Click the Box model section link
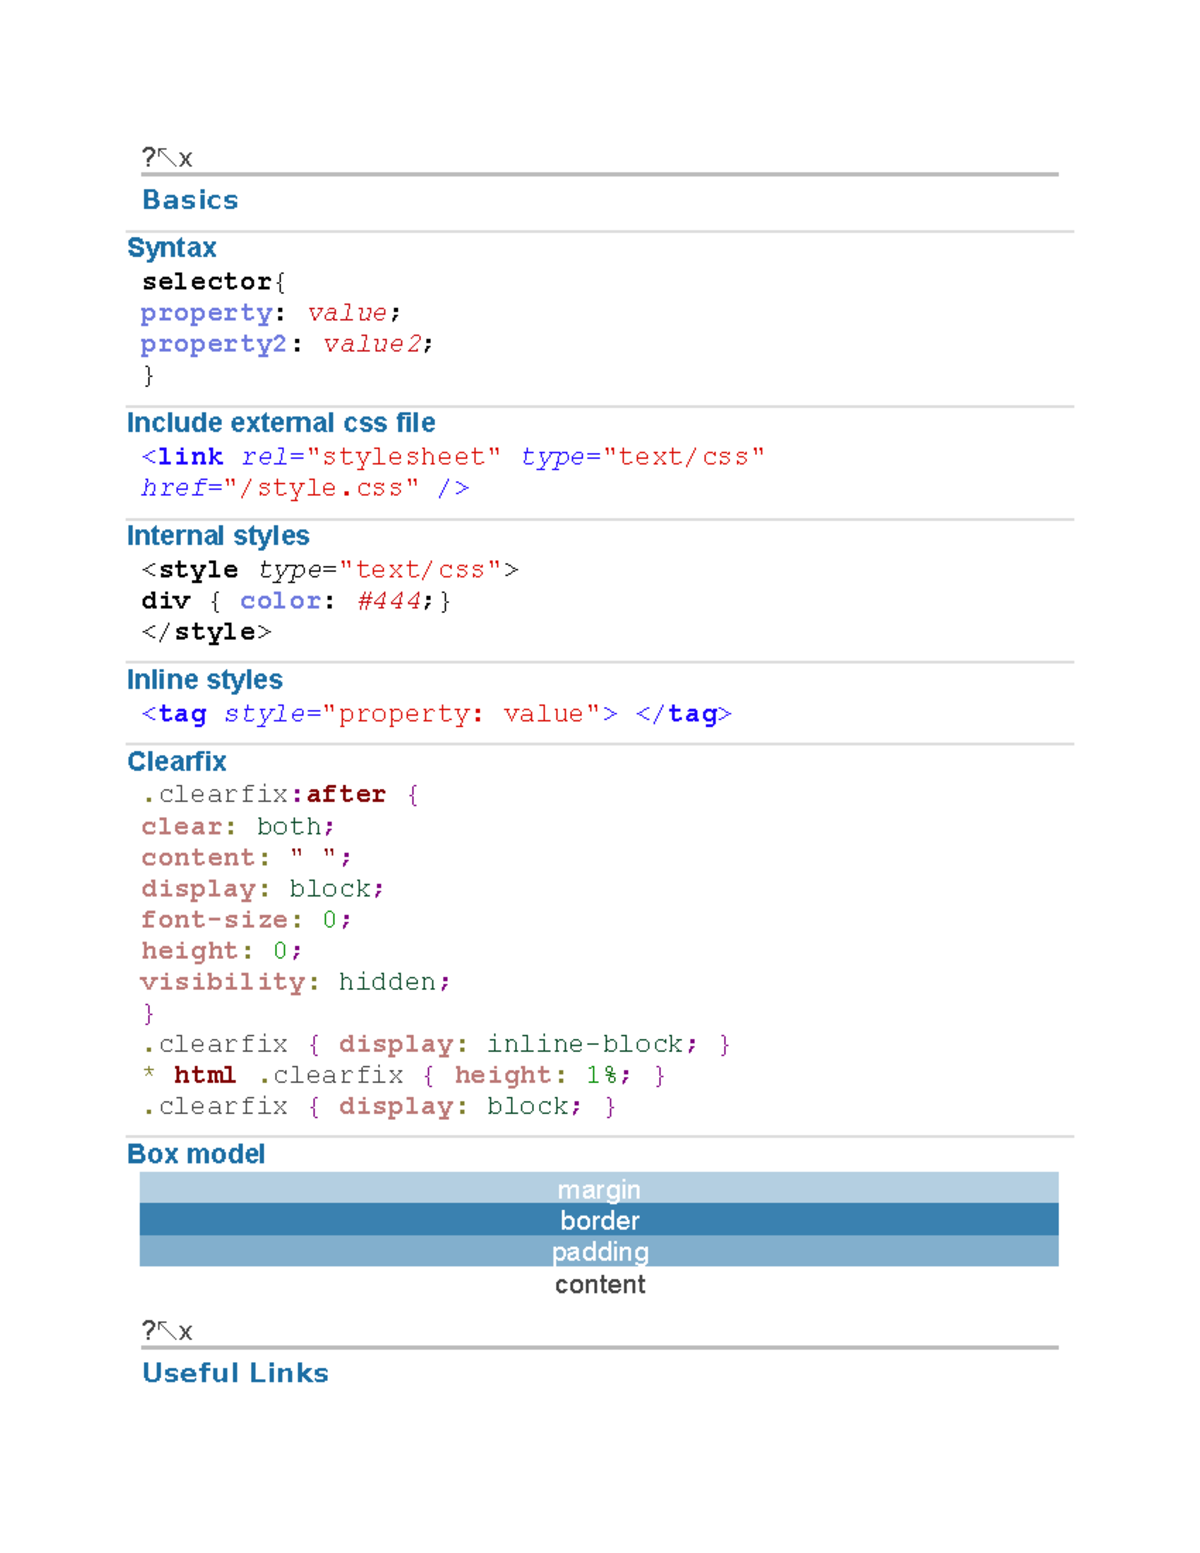This screenshot has height=1553, width=1200. 195,1153
